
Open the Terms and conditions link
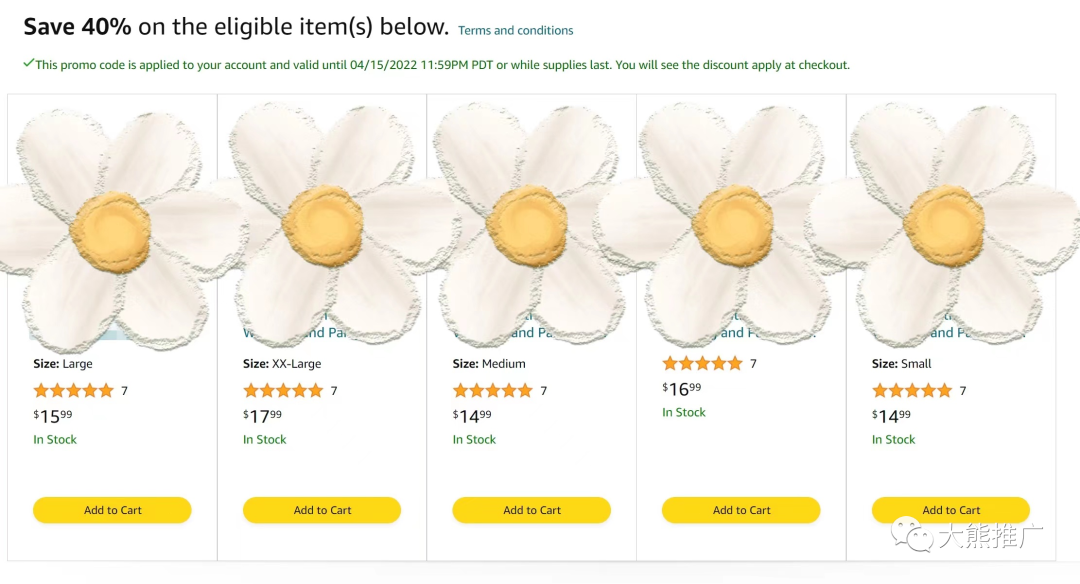[516, 30]
